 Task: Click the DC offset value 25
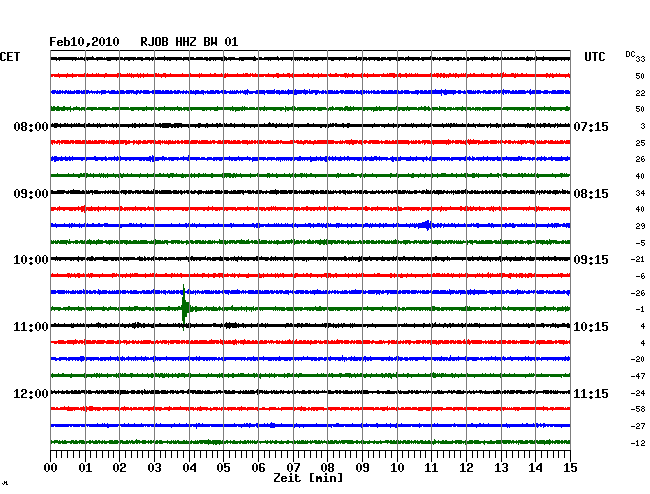pos(640,143)
